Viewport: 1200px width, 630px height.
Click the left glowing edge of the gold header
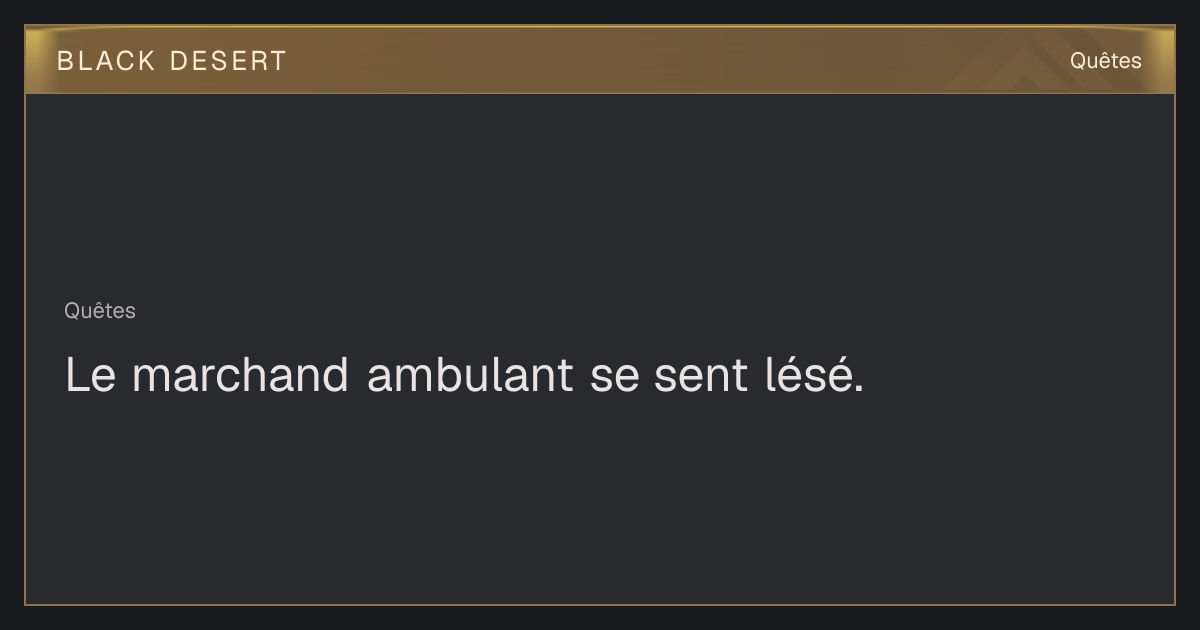34,60
